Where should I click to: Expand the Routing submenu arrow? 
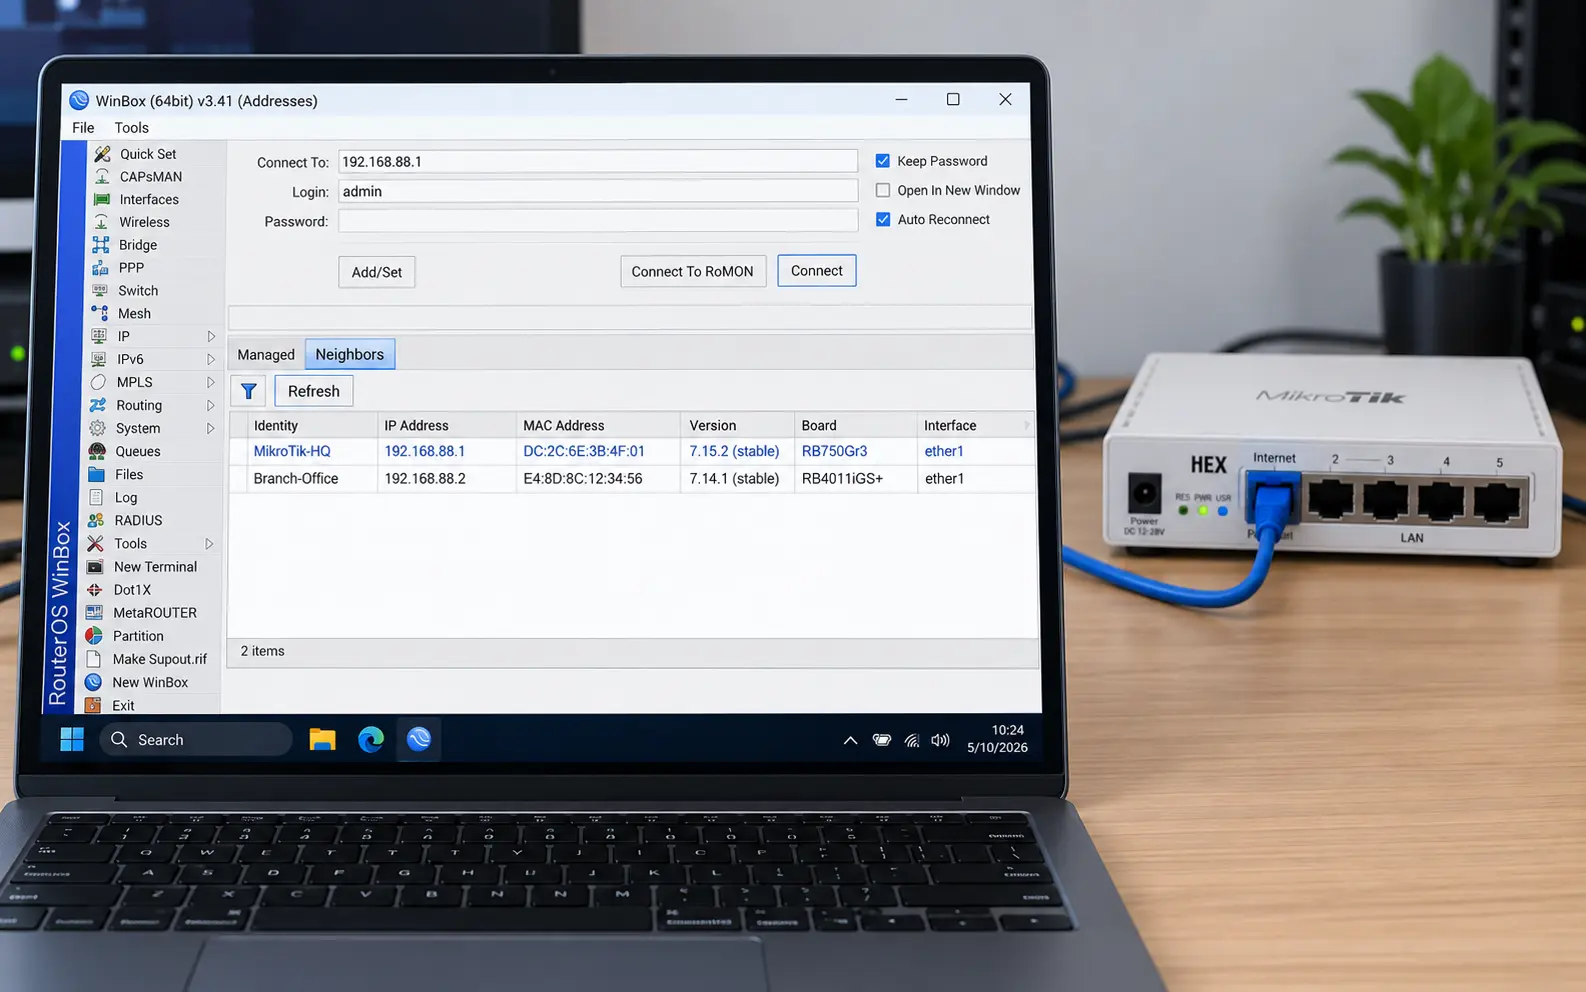click(211, 405)
